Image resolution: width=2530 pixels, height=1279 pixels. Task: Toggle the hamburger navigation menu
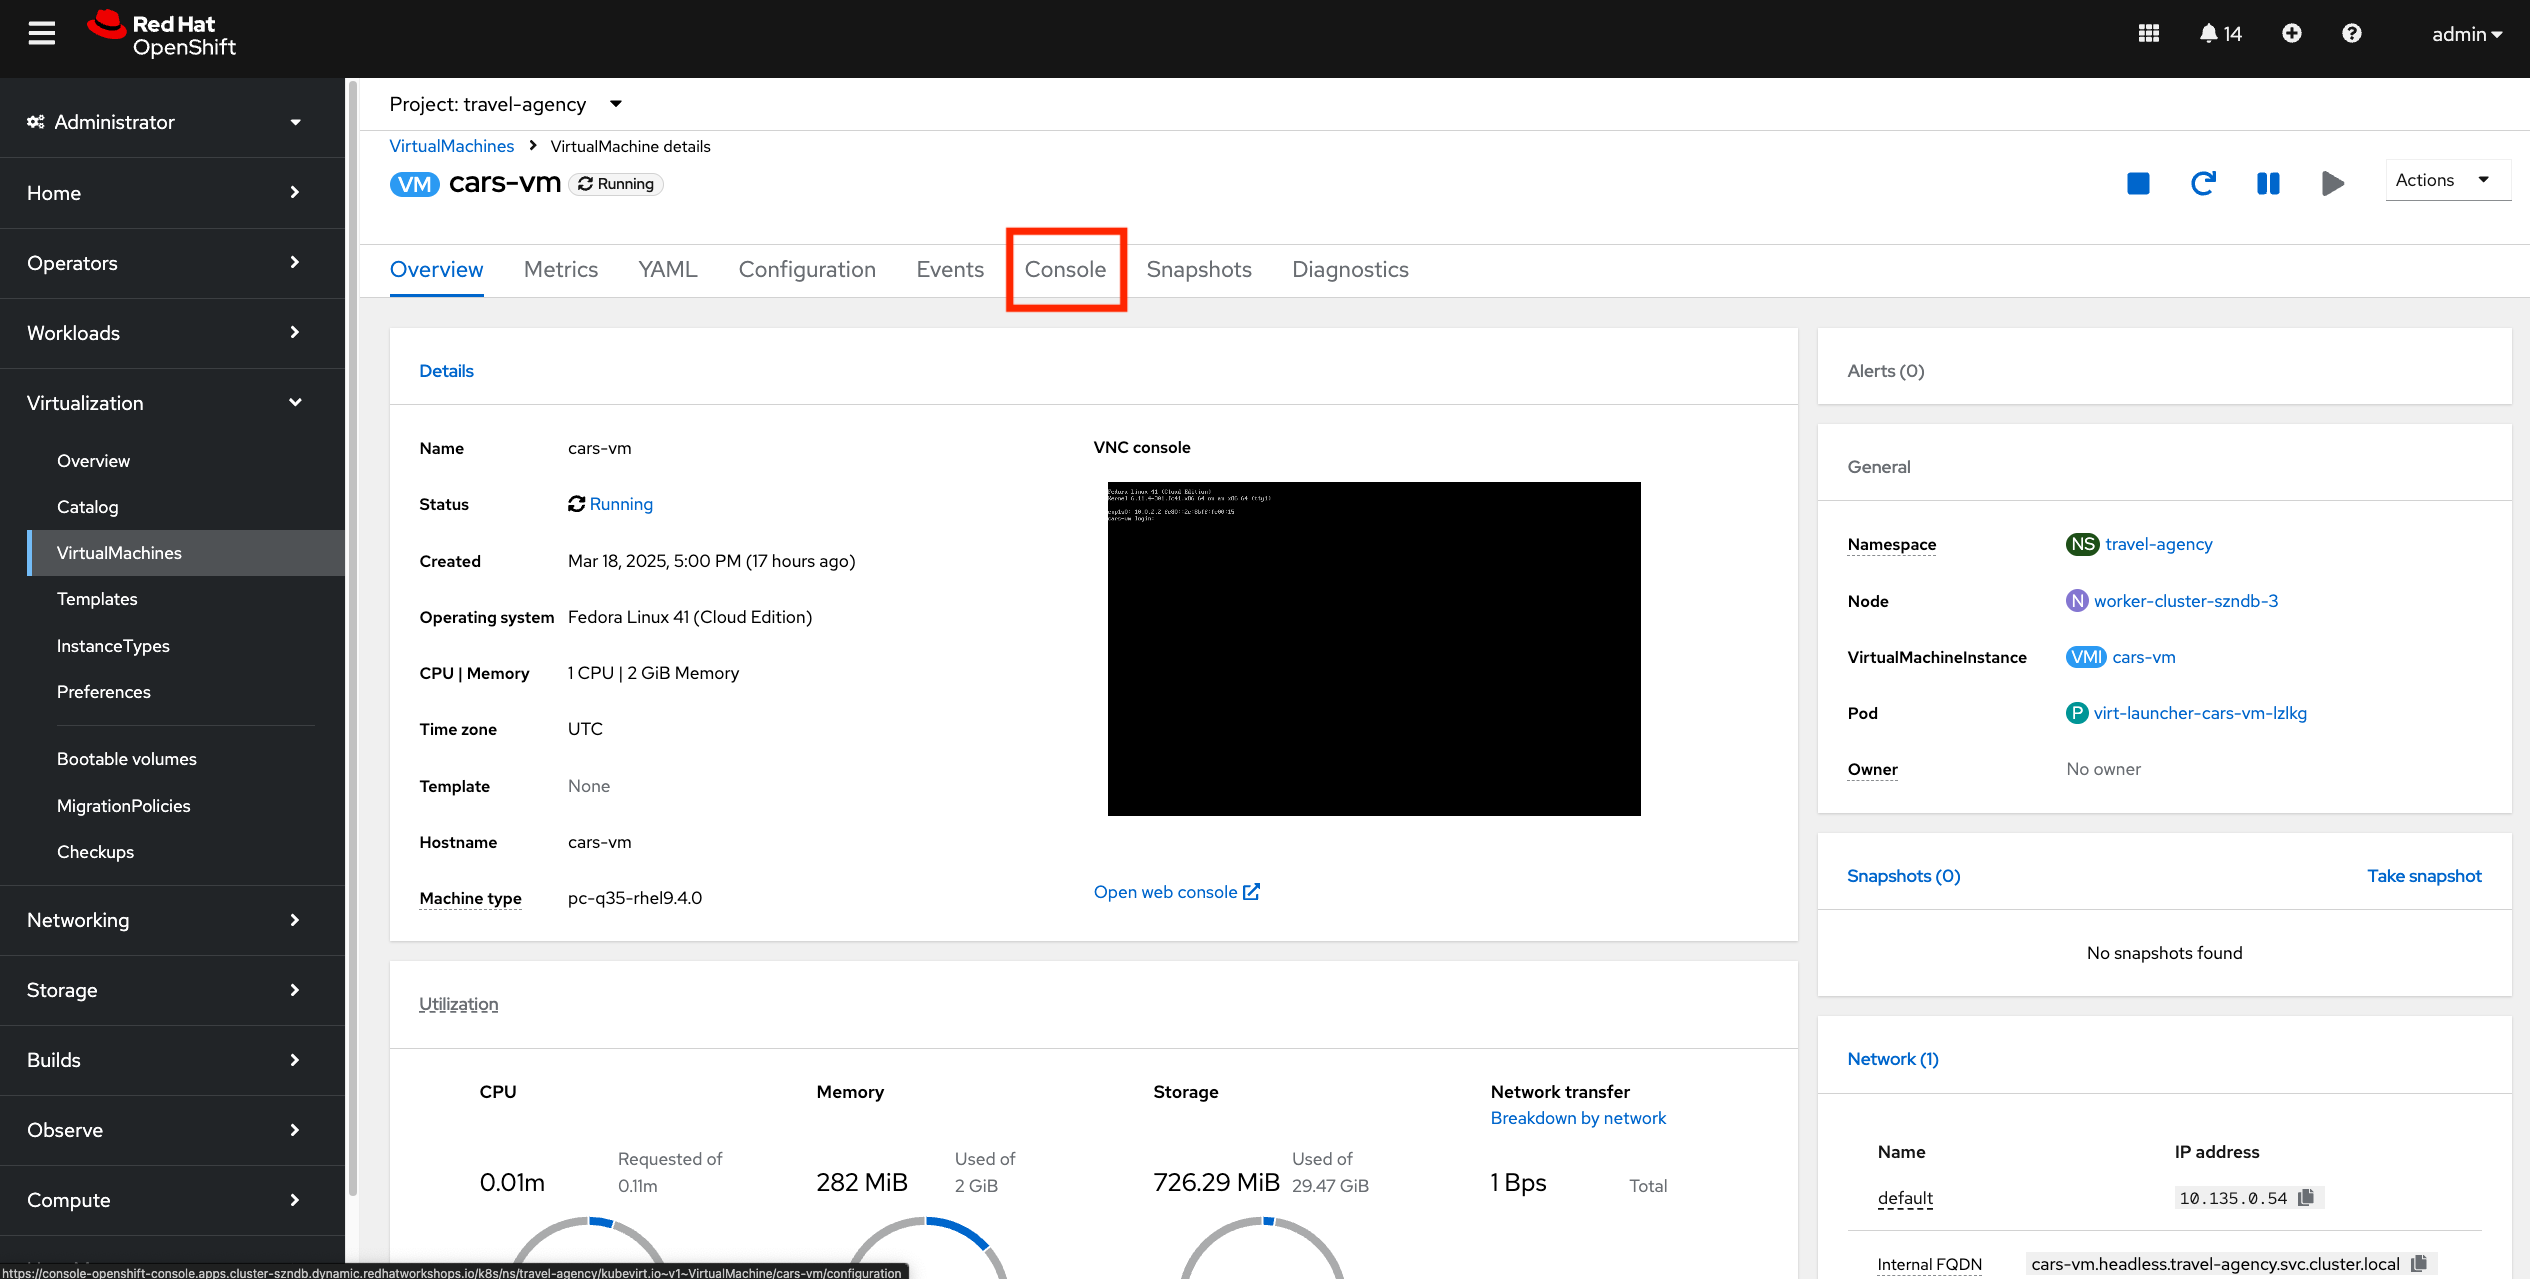[x=41, y=34]
